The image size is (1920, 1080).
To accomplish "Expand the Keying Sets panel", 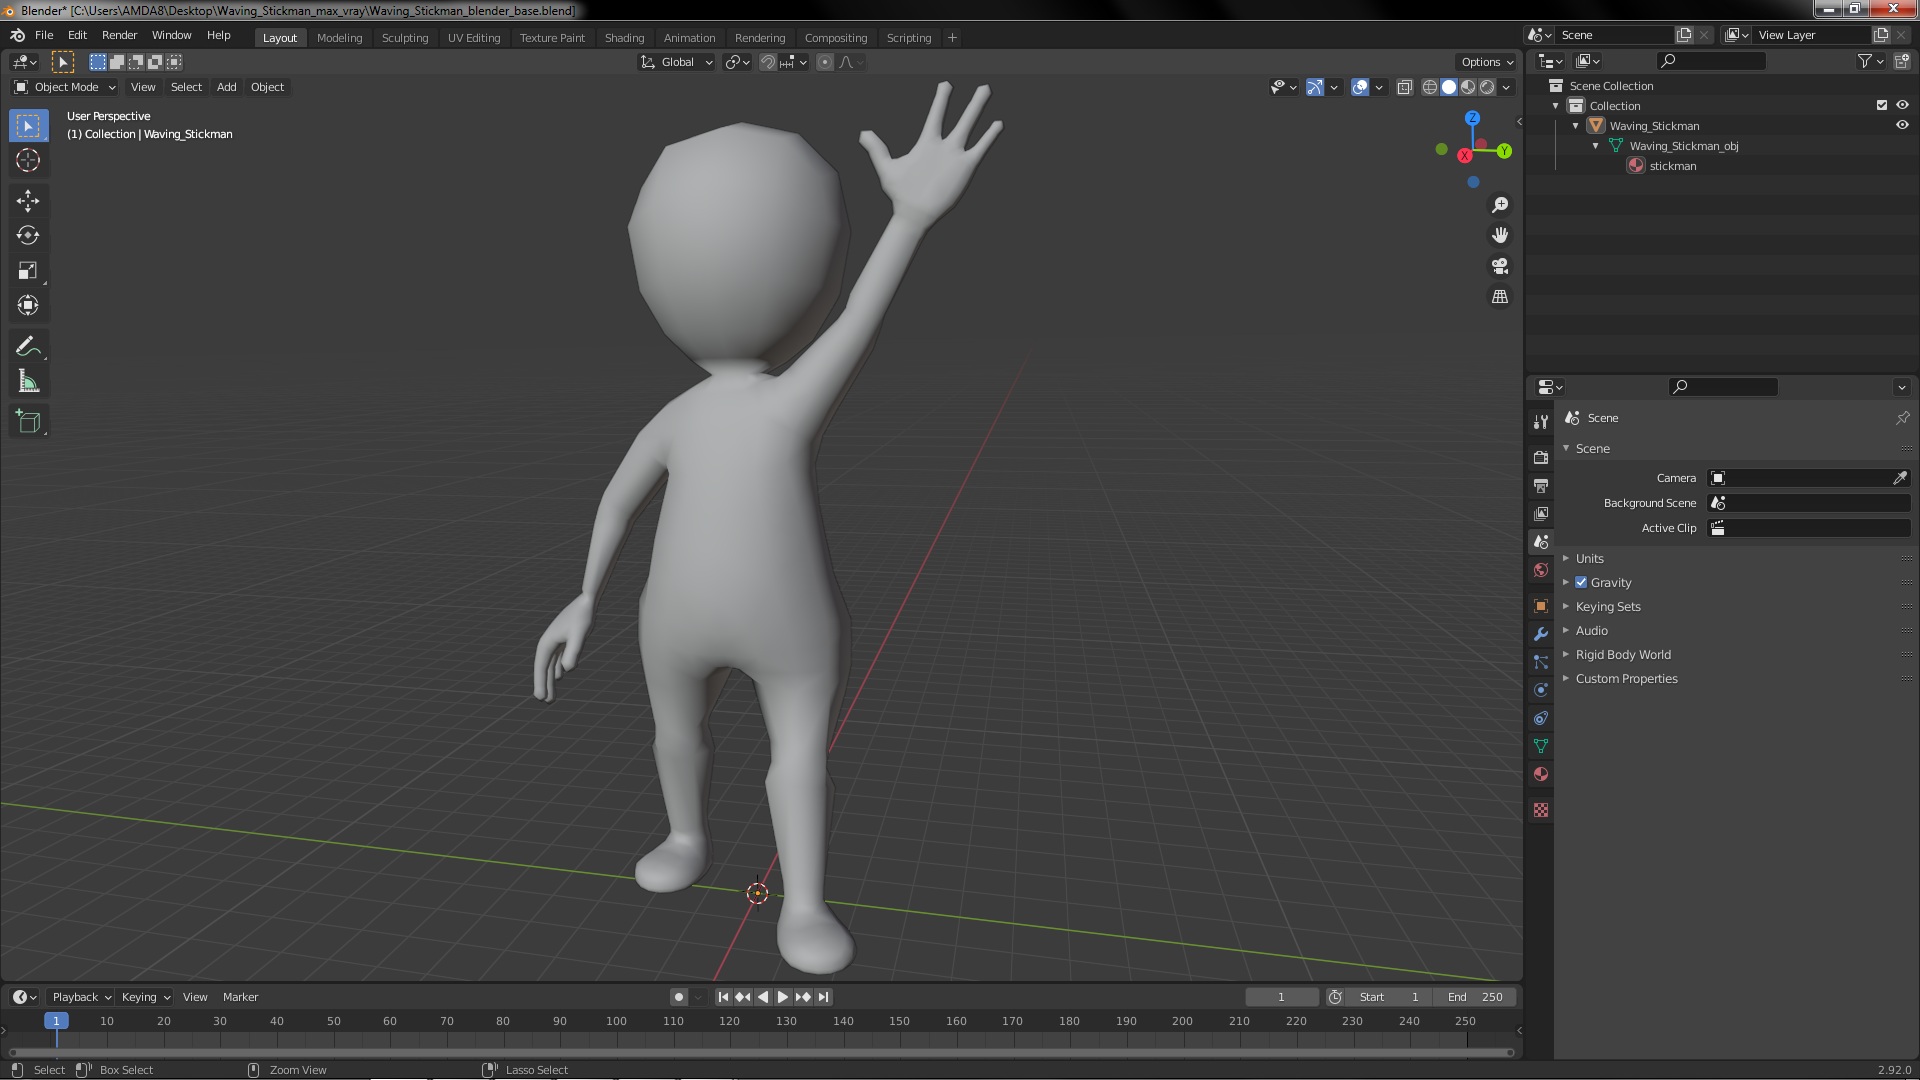I will (1607, 607).
